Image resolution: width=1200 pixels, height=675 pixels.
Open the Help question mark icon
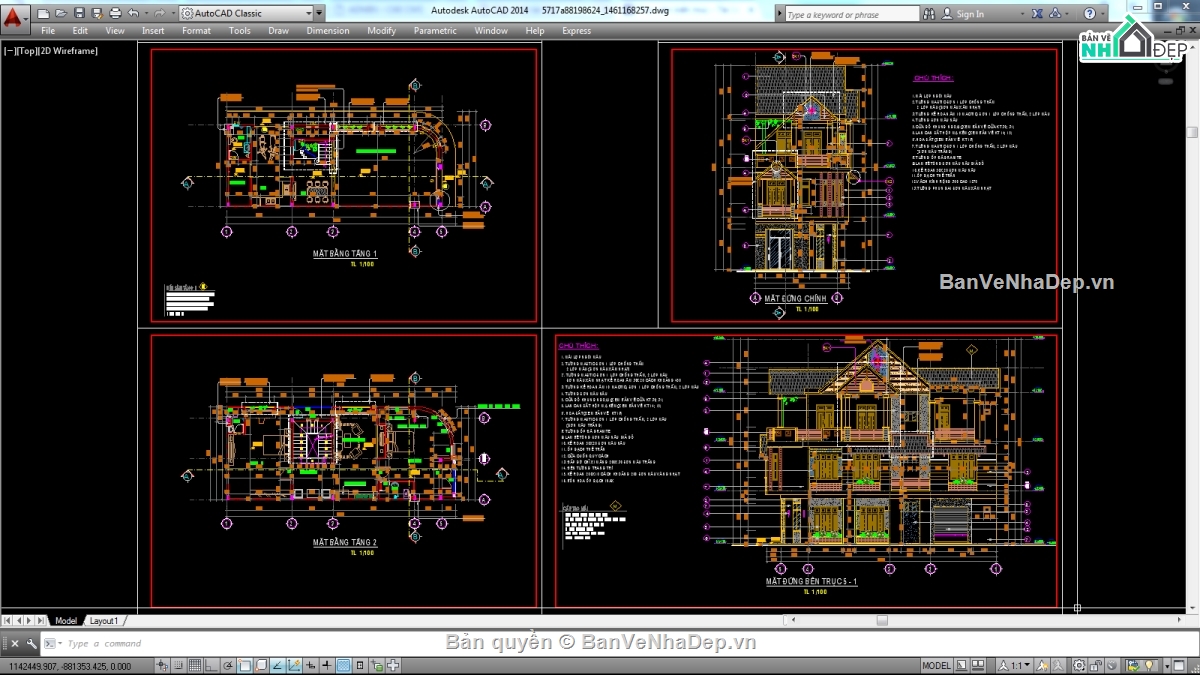pyautogui.click(x=1090, y=14)
